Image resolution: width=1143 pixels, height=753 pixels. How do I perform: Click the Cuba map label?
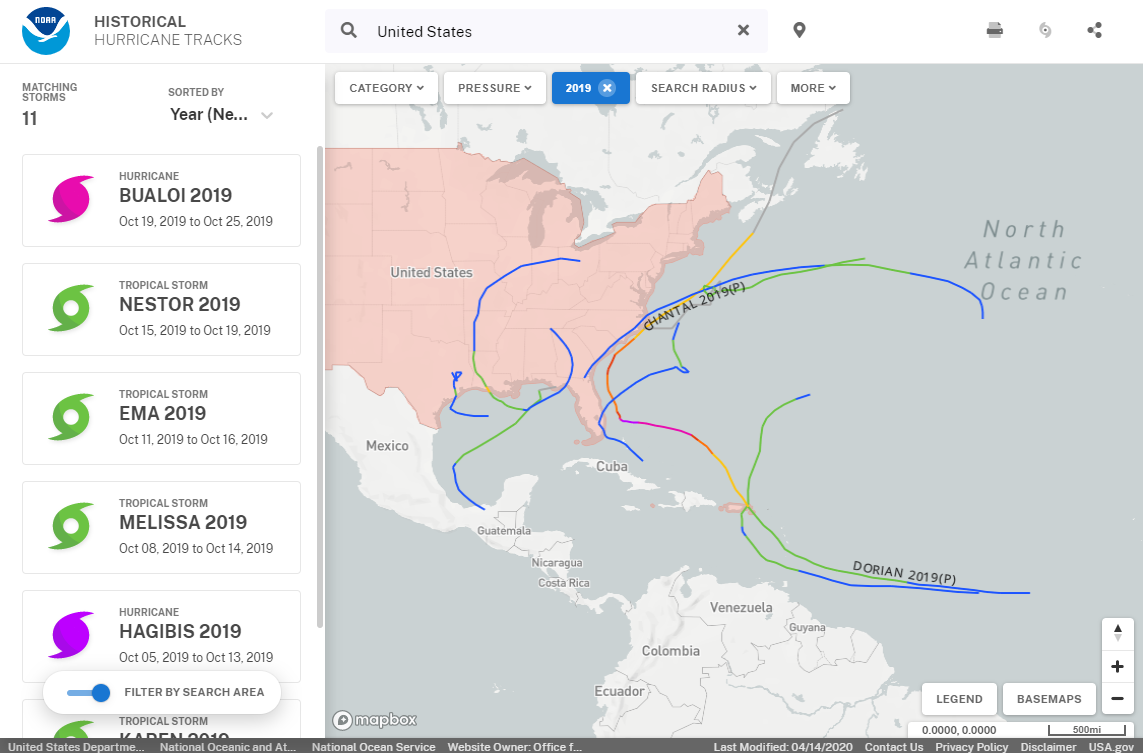coord(612,467)
